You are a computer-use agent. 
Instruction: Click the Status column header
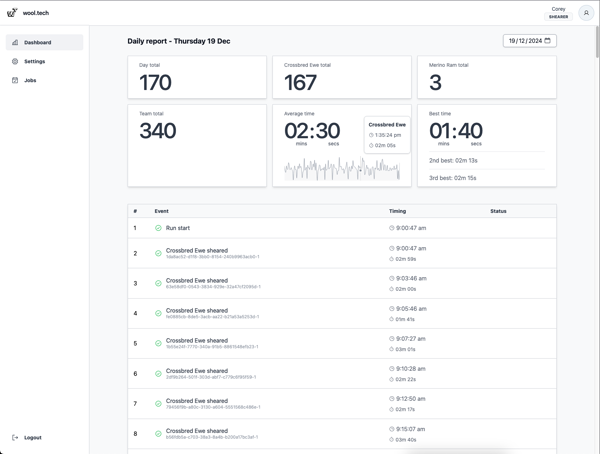[x=498, y=211]
